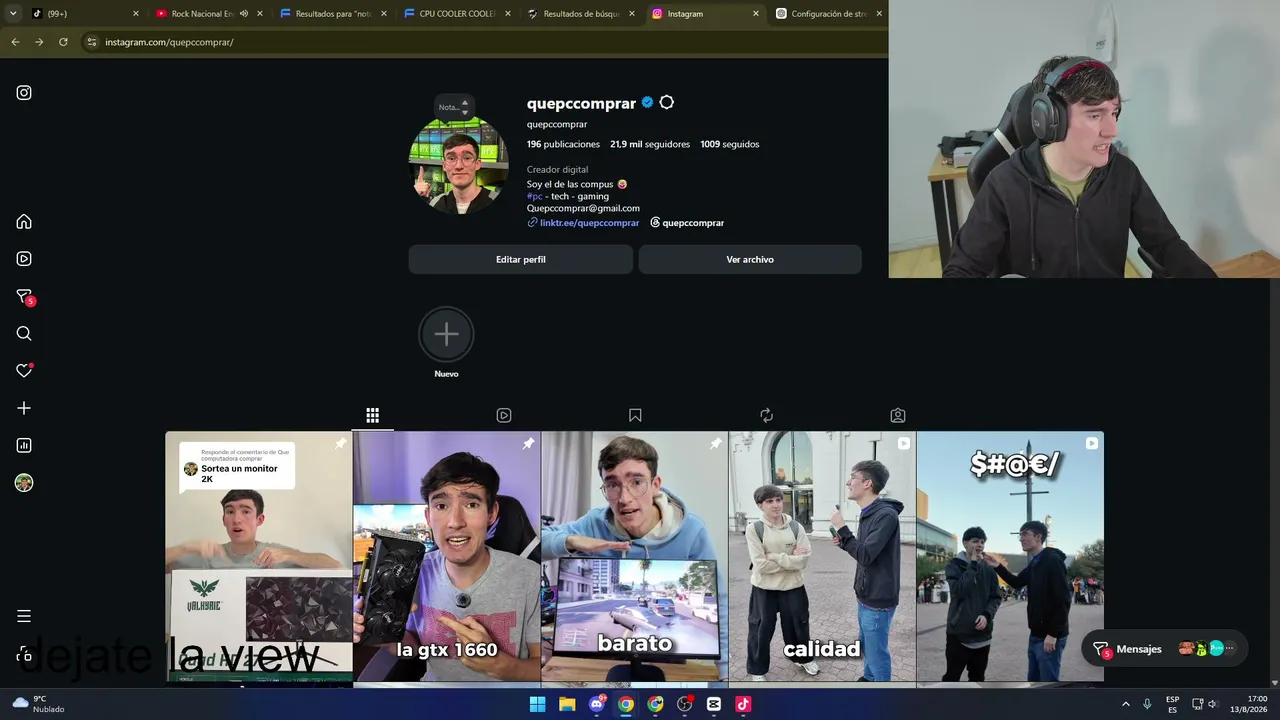This screenshot has width=1280, height=720.
Task: Click Editar perfil button
Action: pyautogui.click(x=521, y=260)
